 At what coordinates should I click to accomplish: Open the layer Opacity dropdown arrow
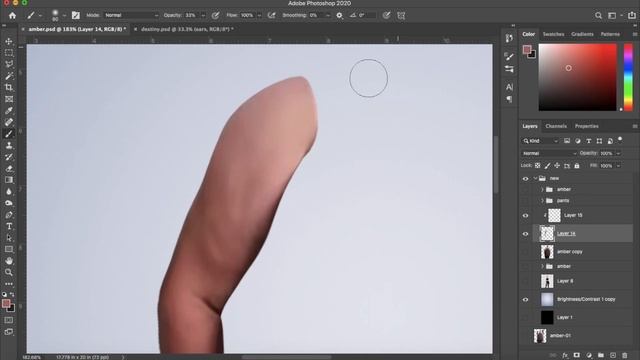click(x=618, y=153)
